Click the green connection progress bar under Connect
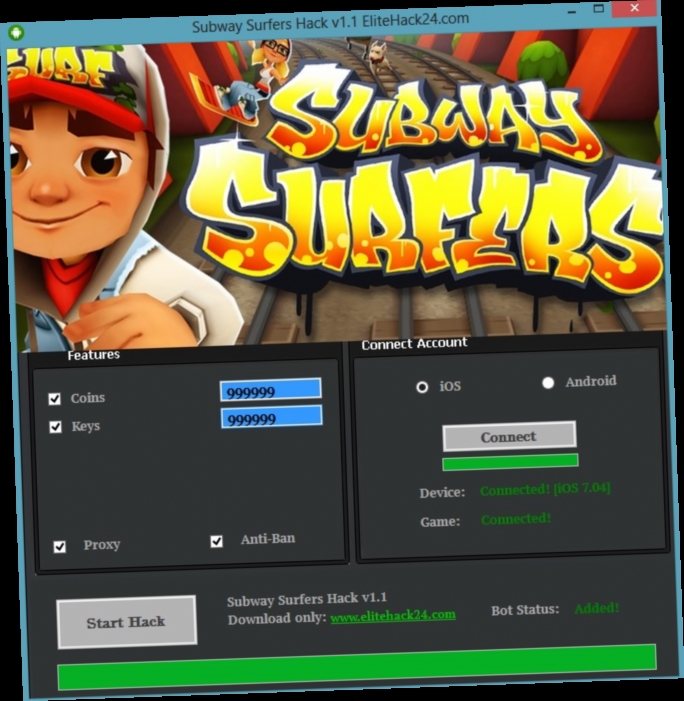This screenshot has height=701, width=684. (510, 462)
